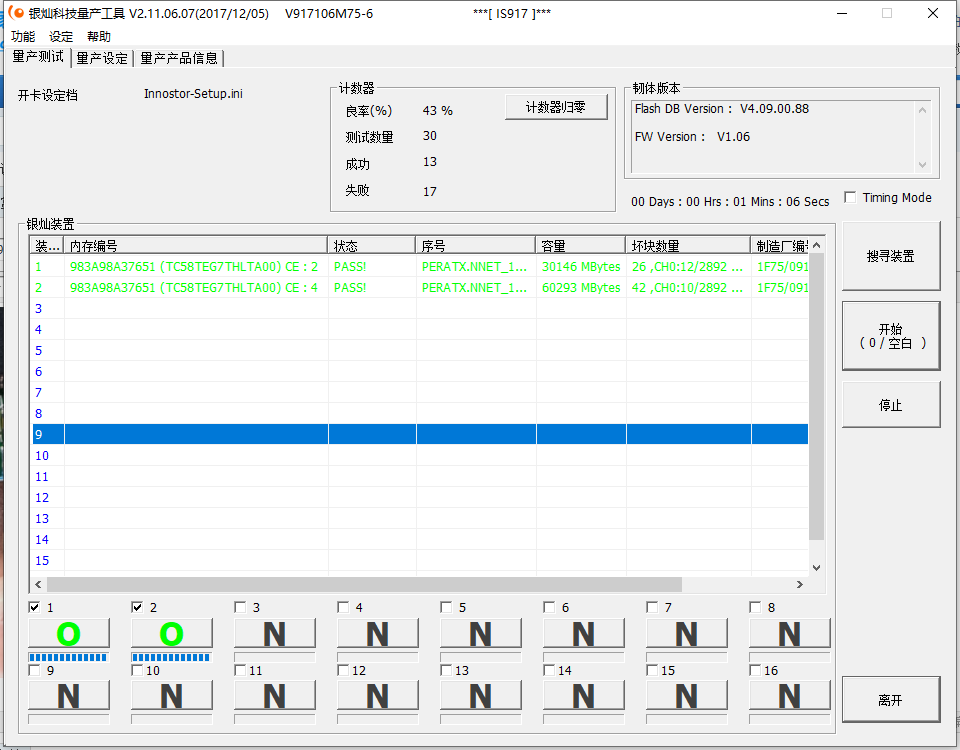Viewport: 960px width, 750px height.
Task: Tick the port 4 checkbox
Action: pos(343,607)
